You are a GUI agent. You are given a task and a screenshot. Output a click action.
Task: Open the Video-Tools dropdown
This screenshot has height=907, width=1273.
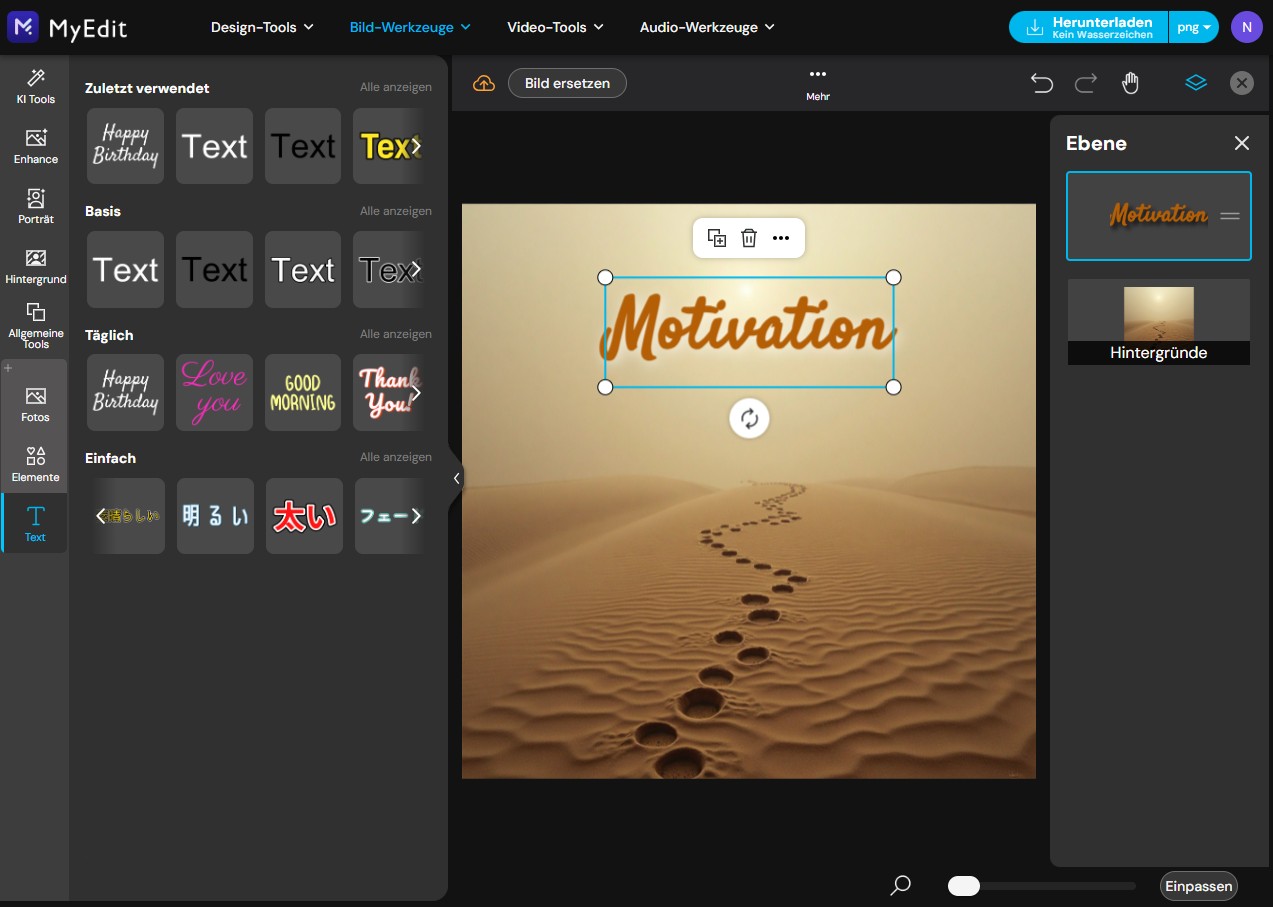click(555, 27)
